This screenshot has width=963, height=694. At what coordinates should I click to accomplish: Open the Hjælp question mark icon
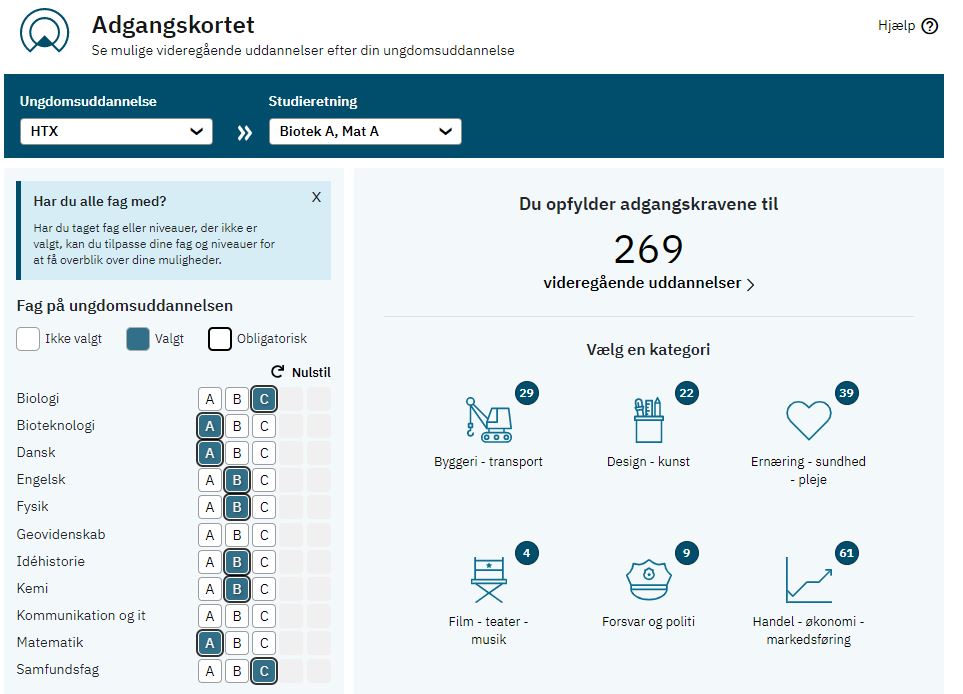tap(930, 26)
